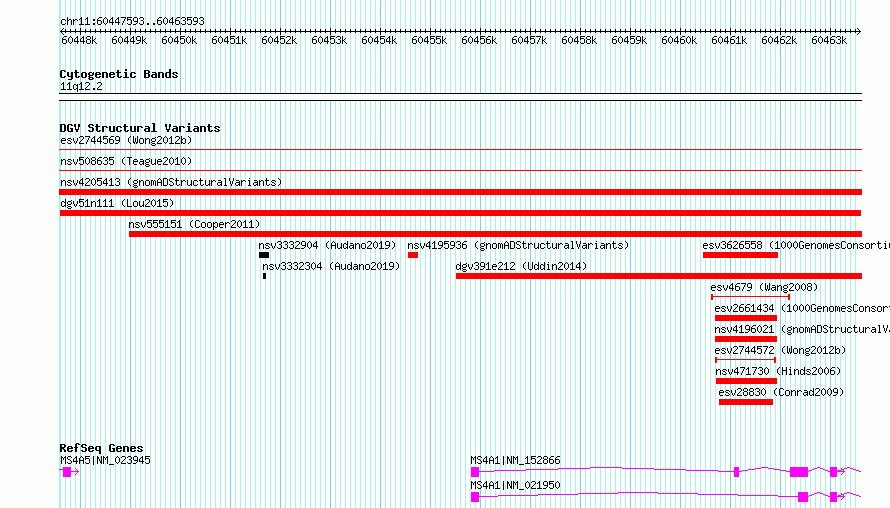
Task: Click the 11q12.2 band label
Action: [81, 86]
